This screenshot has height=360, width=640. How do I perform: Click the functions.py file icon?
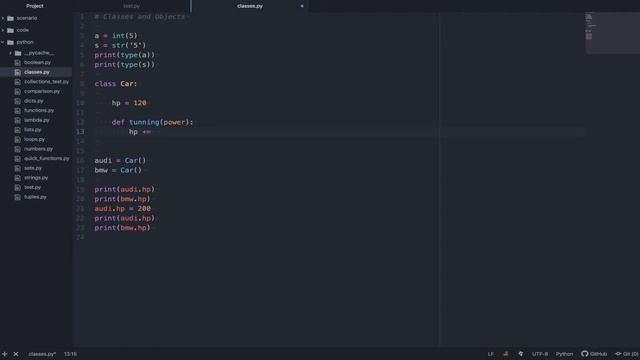click(x=18, y=111)
